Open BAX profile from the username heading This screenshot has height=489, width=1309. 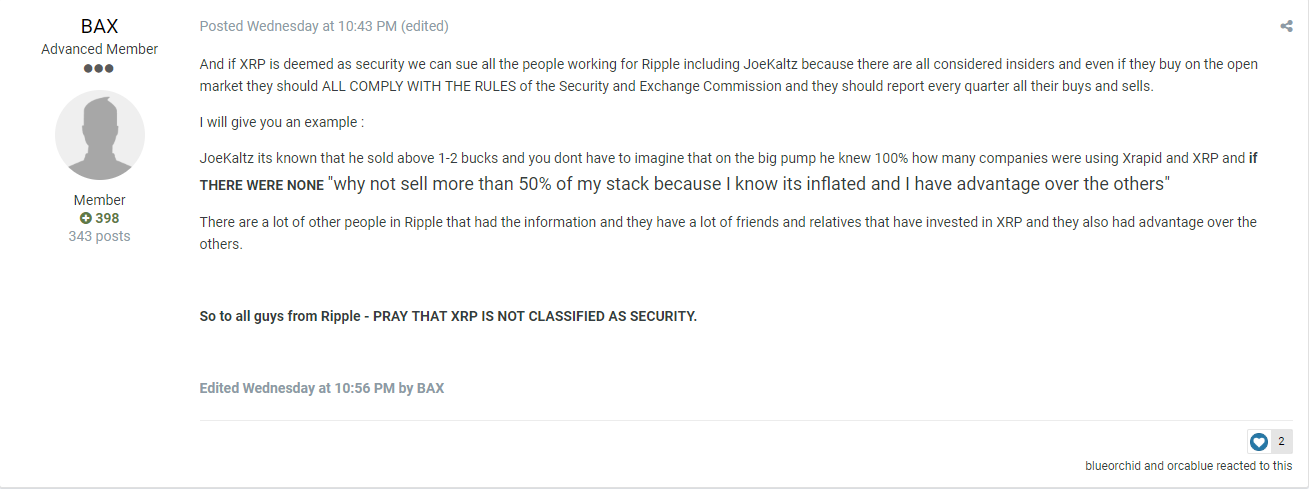[99, 27]
